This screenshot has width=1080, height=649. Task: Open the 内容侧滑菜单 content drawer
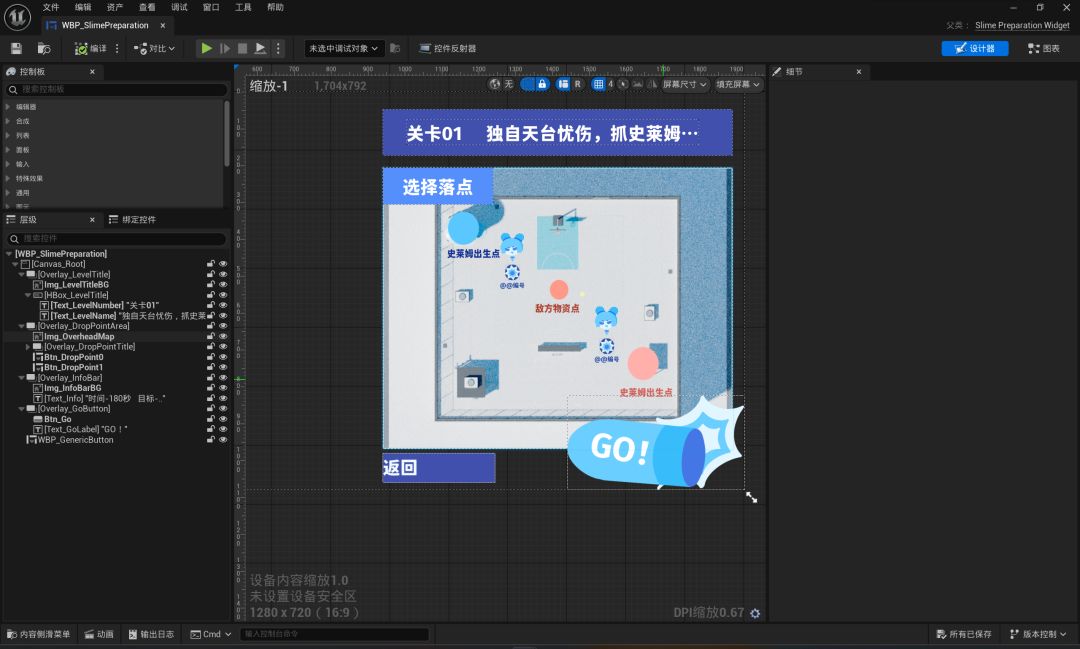[x=39, y=634]
